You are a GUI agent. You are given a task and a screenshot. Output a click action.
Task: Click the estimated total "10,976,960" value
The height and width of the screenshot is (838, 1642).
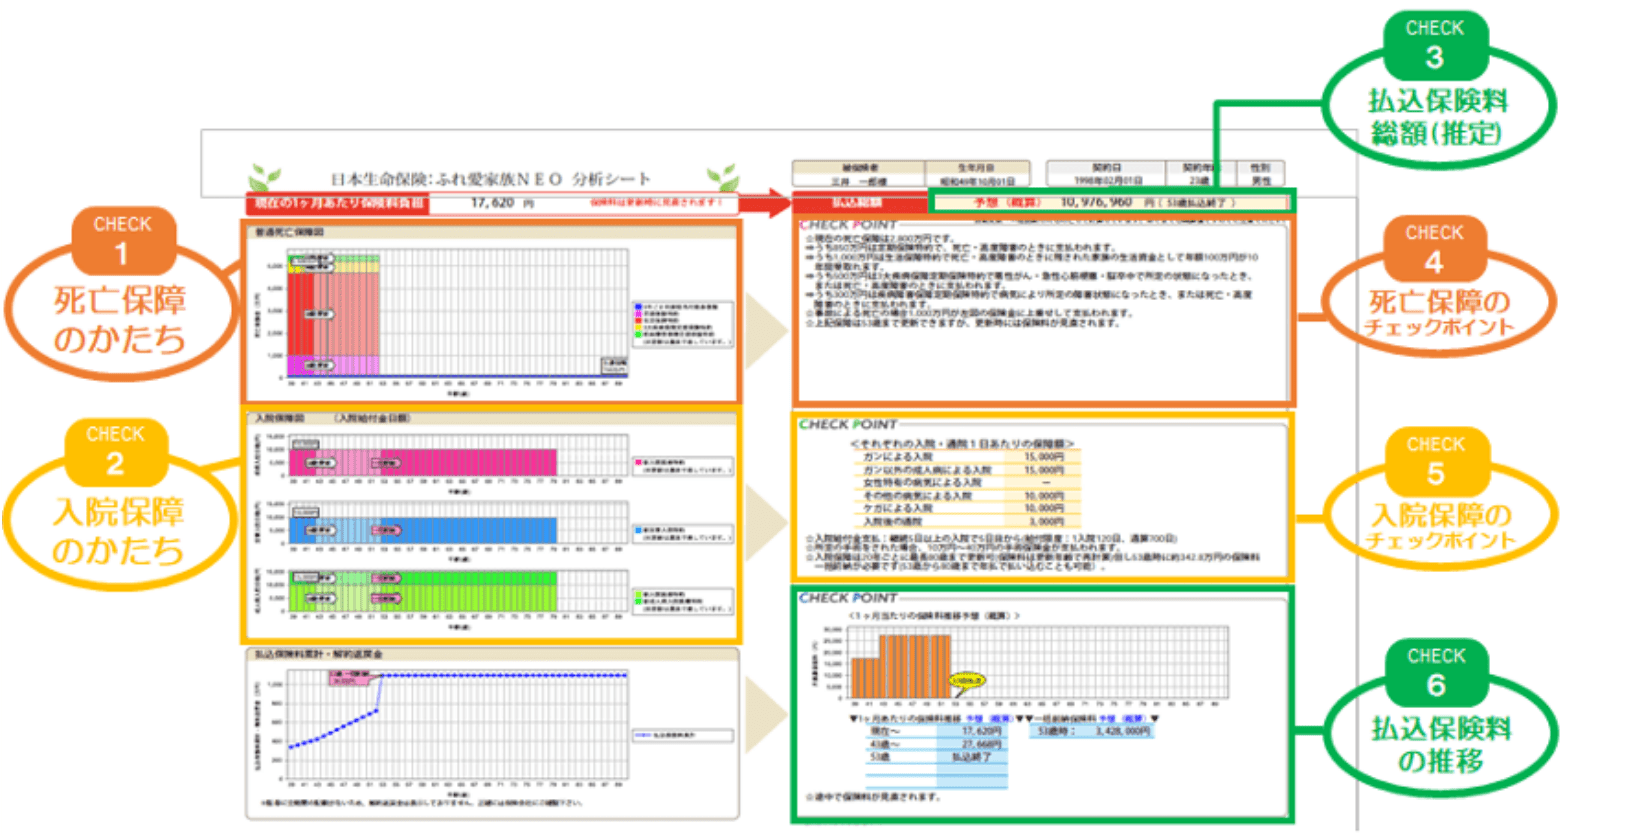tap(1096, 202)
